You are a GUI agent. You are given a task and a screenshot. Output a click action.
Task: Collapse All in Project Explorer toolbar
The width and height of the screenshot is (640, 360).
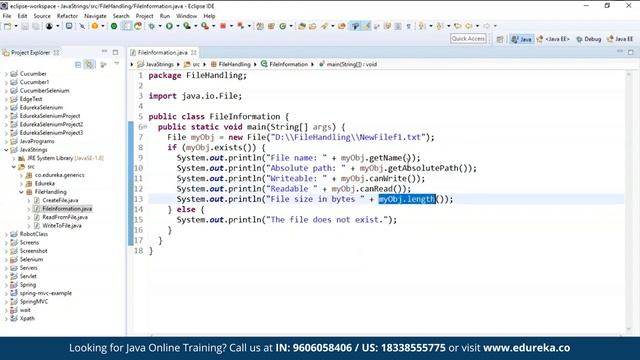(78, 64)
